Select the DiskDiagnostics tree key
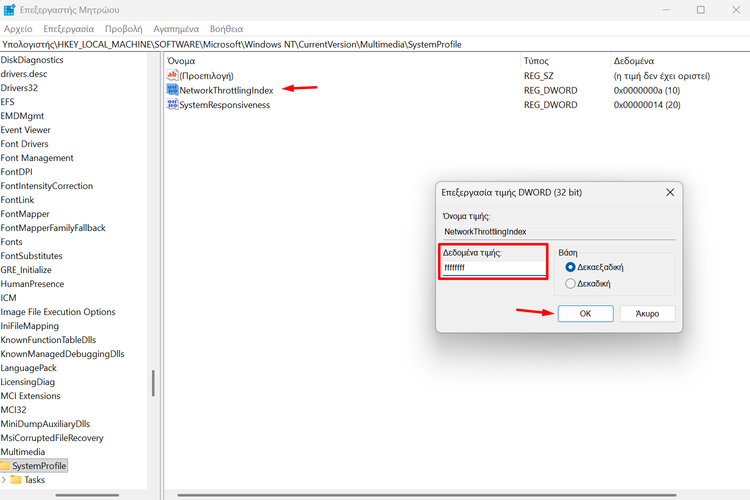Viewport: 750px width, 500px height. pyautogui.click(x=32, y=60)
